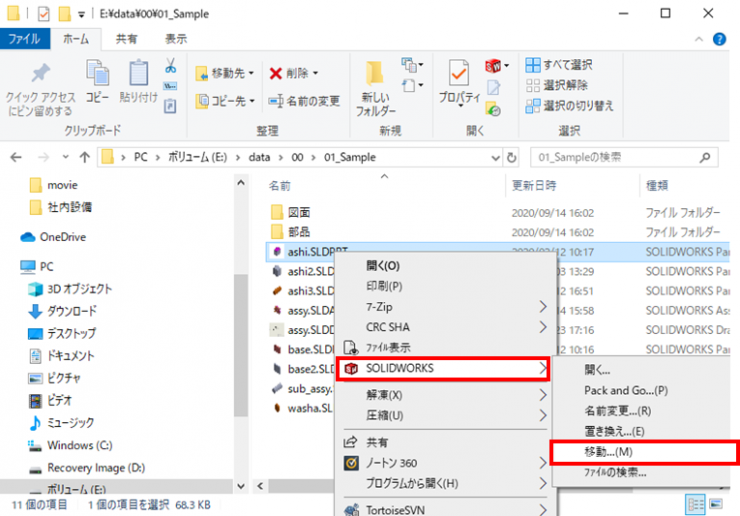Select the 部品 folder in file list

pos(291,232)
